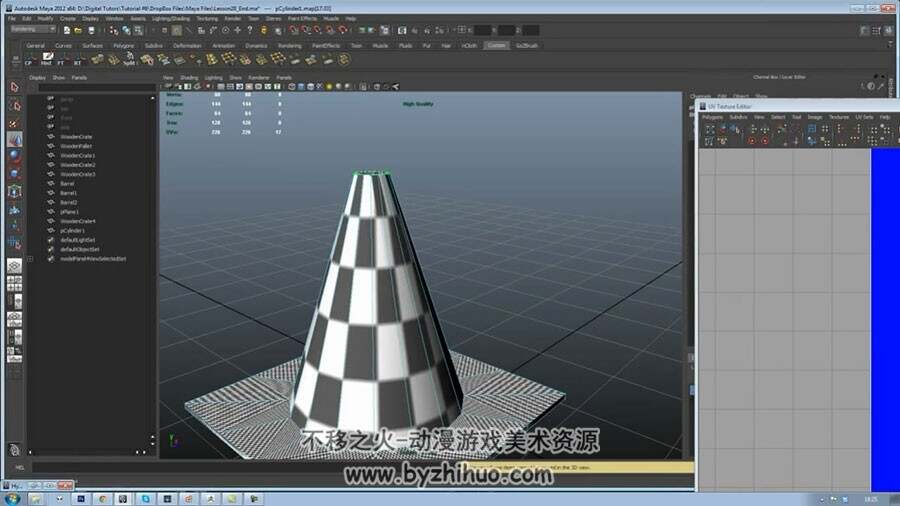Toggle use all lights bulb icon in viewport

pyautogui.click(x=329, y=87)
